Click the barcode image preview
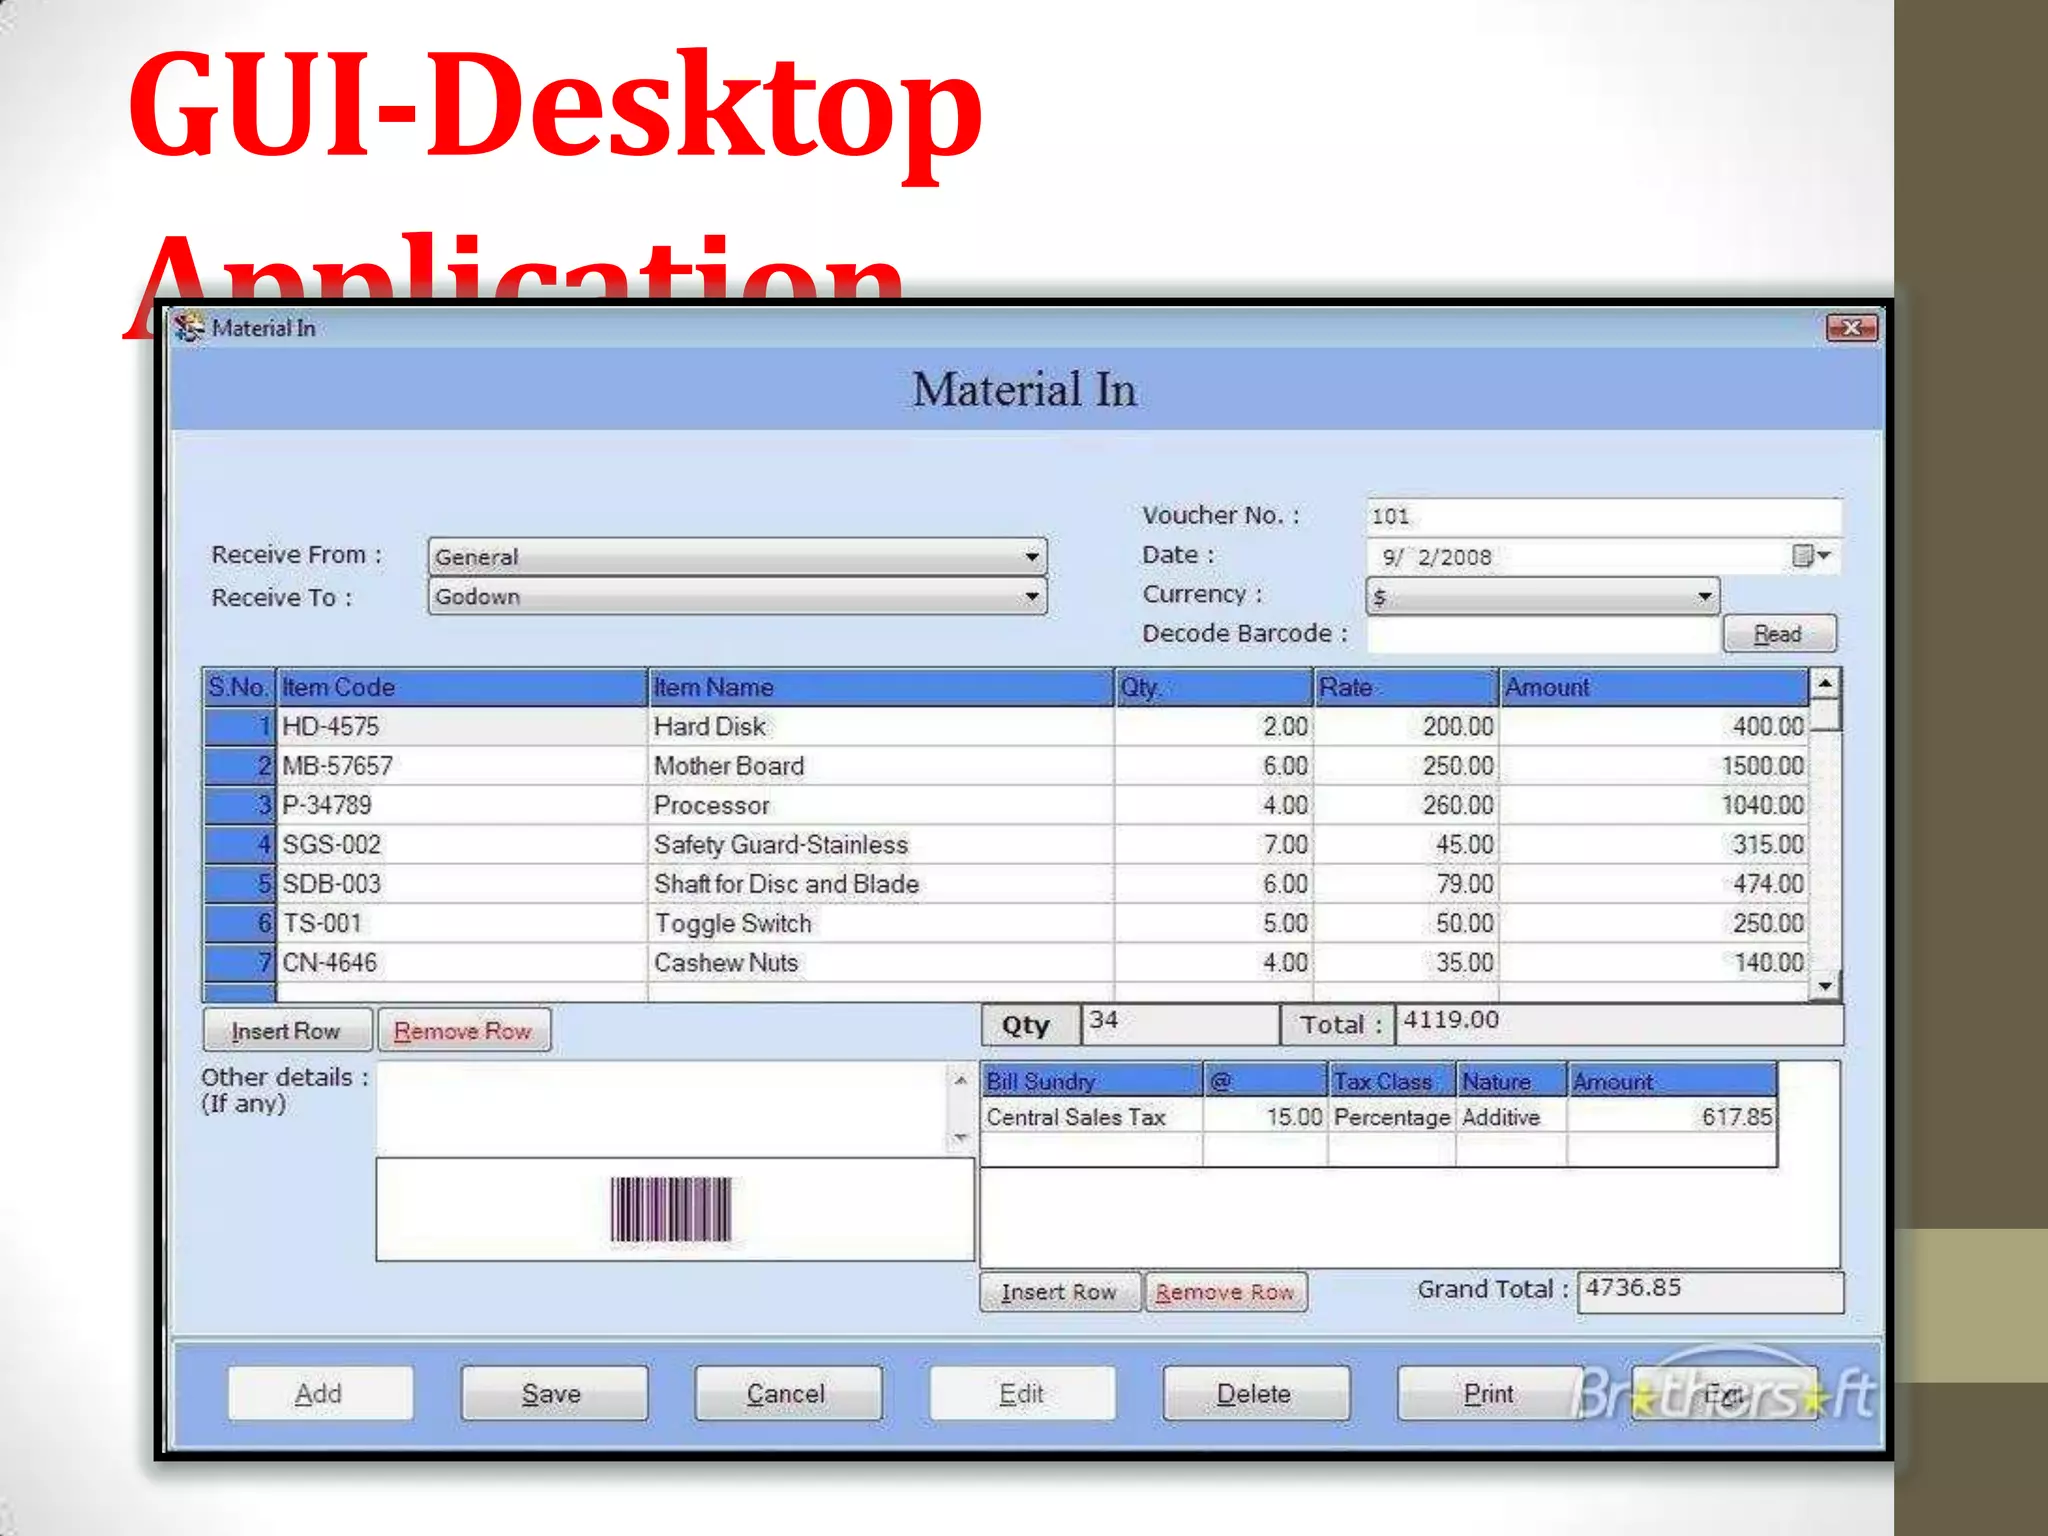2048x1536 pixels. (672, 1209)
